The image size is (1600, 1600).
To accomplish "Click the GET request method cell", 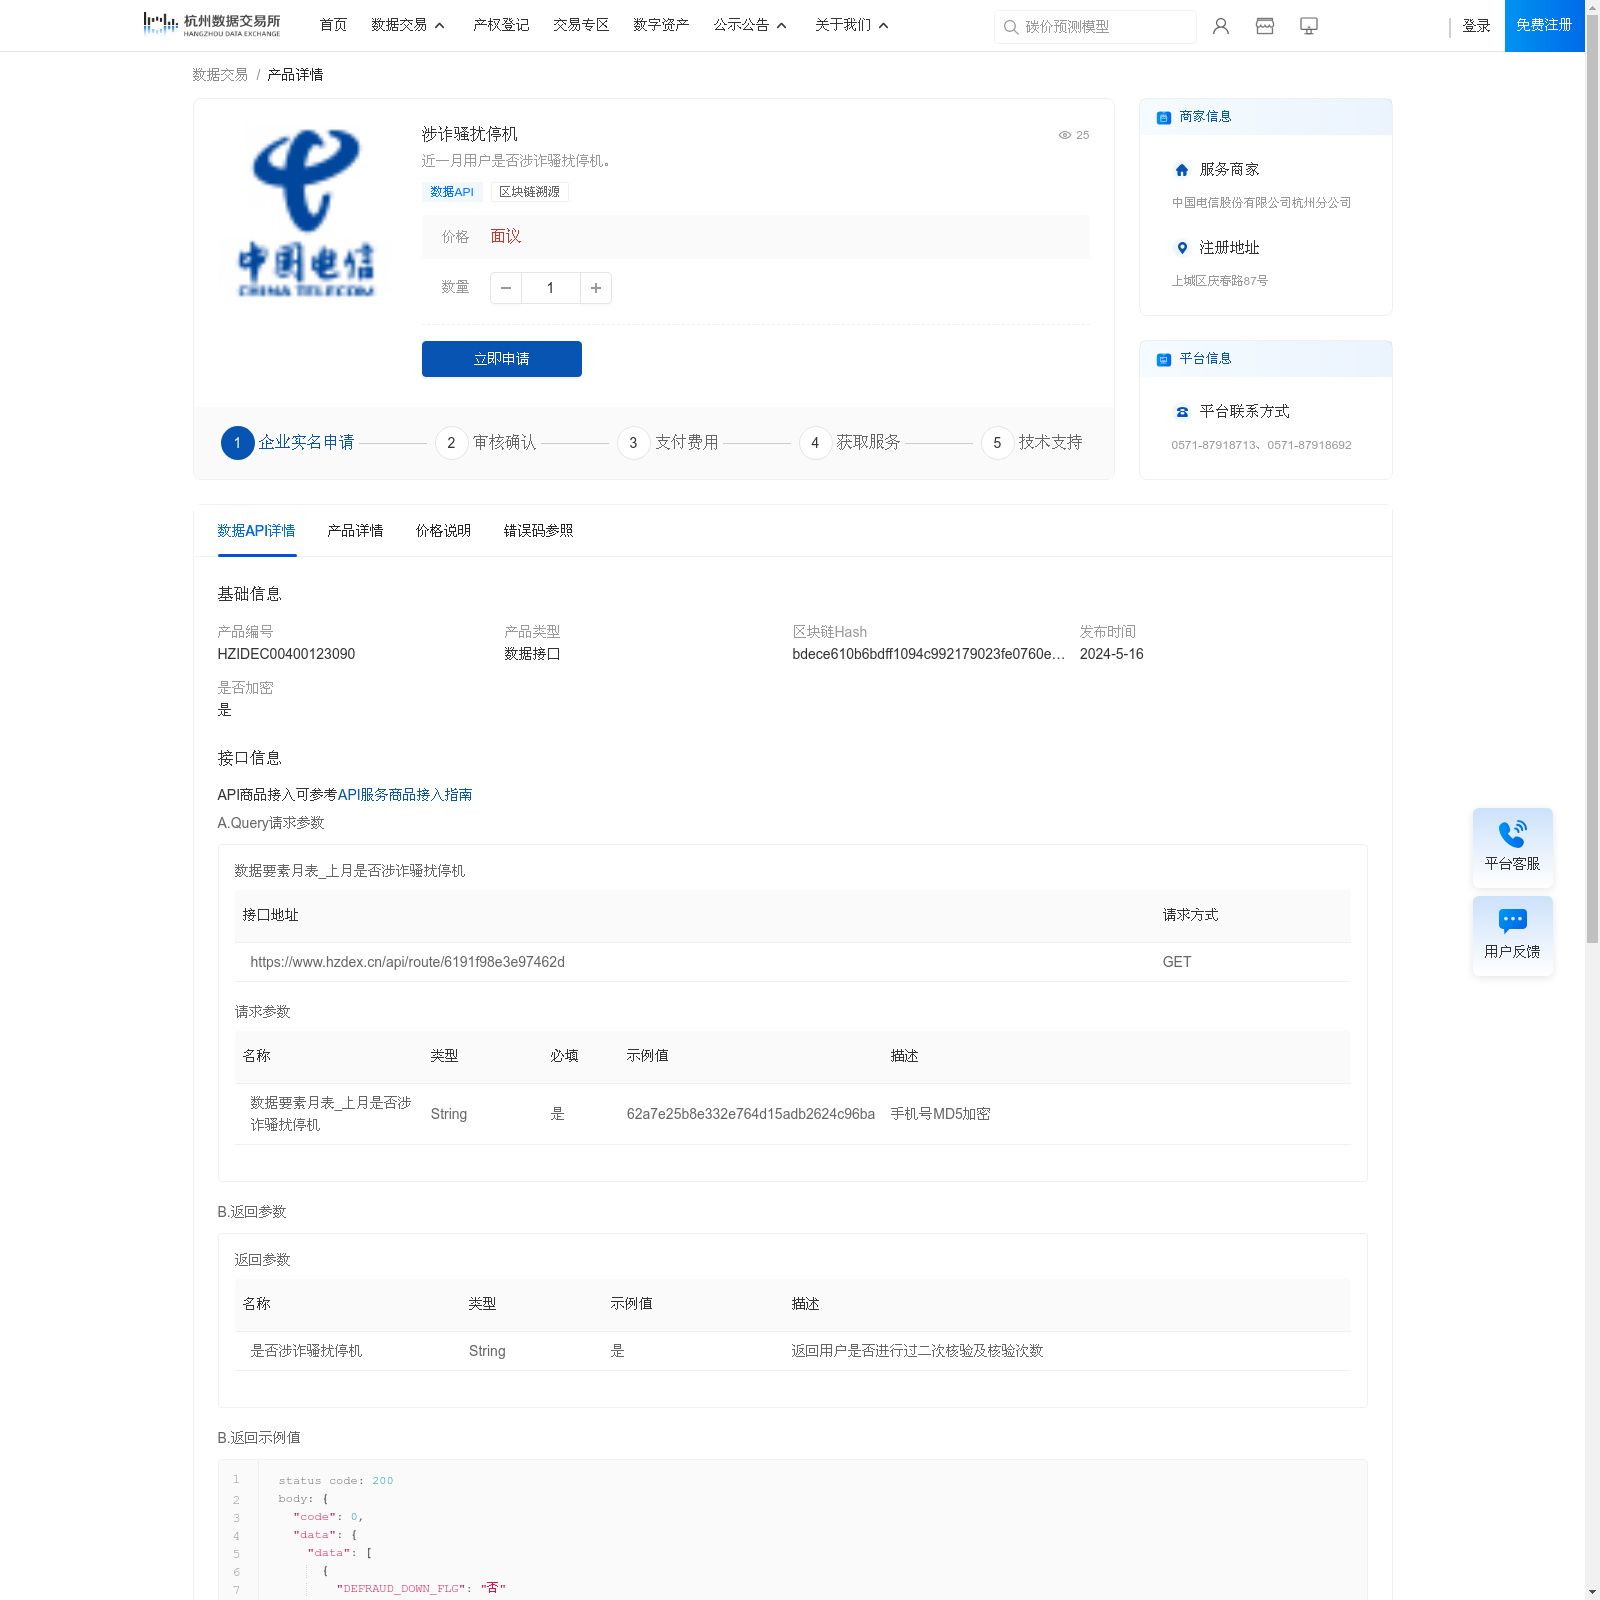I will click(x=1177, y=962).
